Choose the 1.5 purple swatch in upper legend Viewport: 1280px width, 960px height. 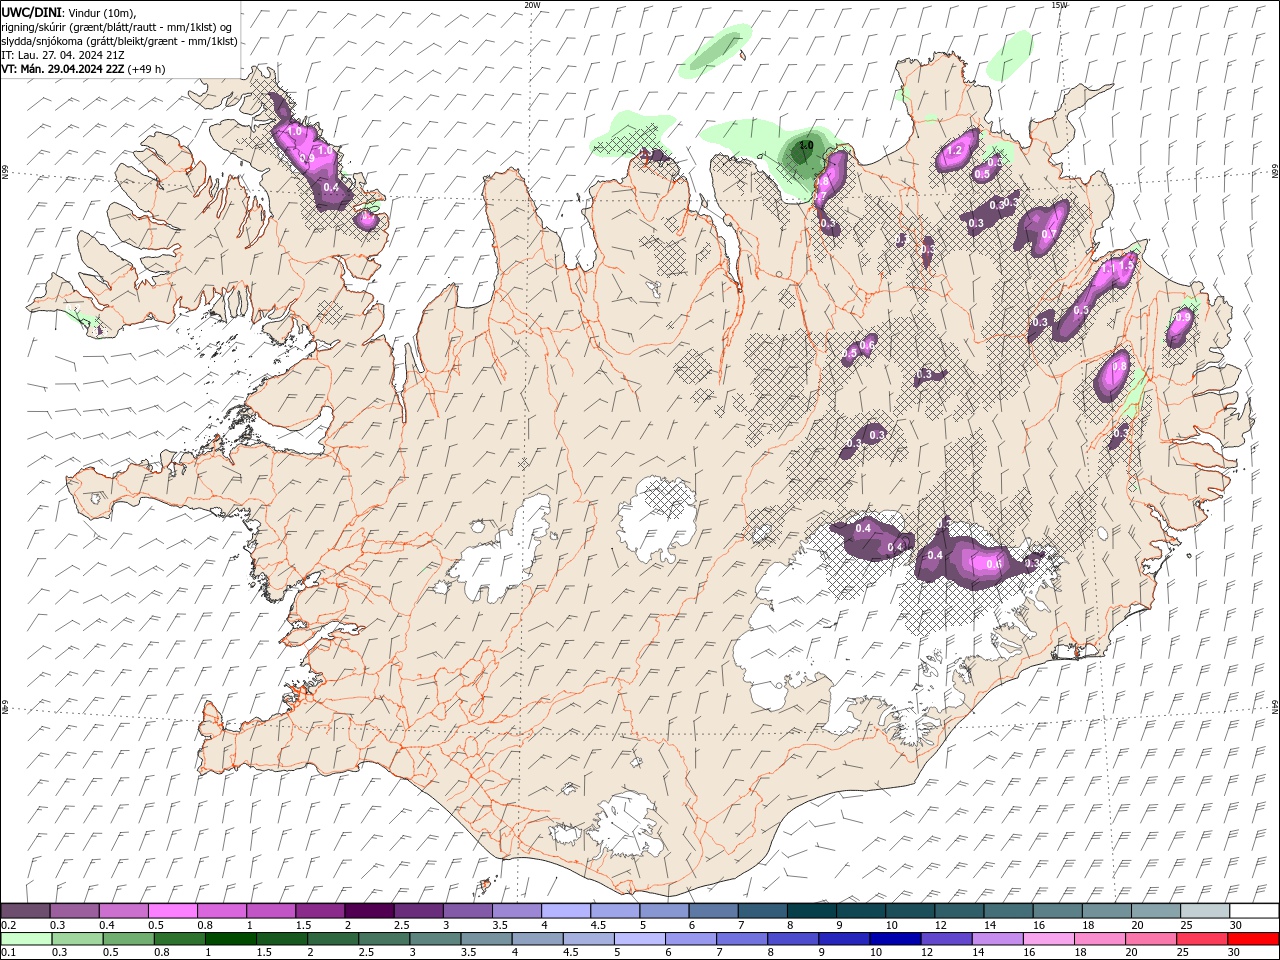coord(320,910)
